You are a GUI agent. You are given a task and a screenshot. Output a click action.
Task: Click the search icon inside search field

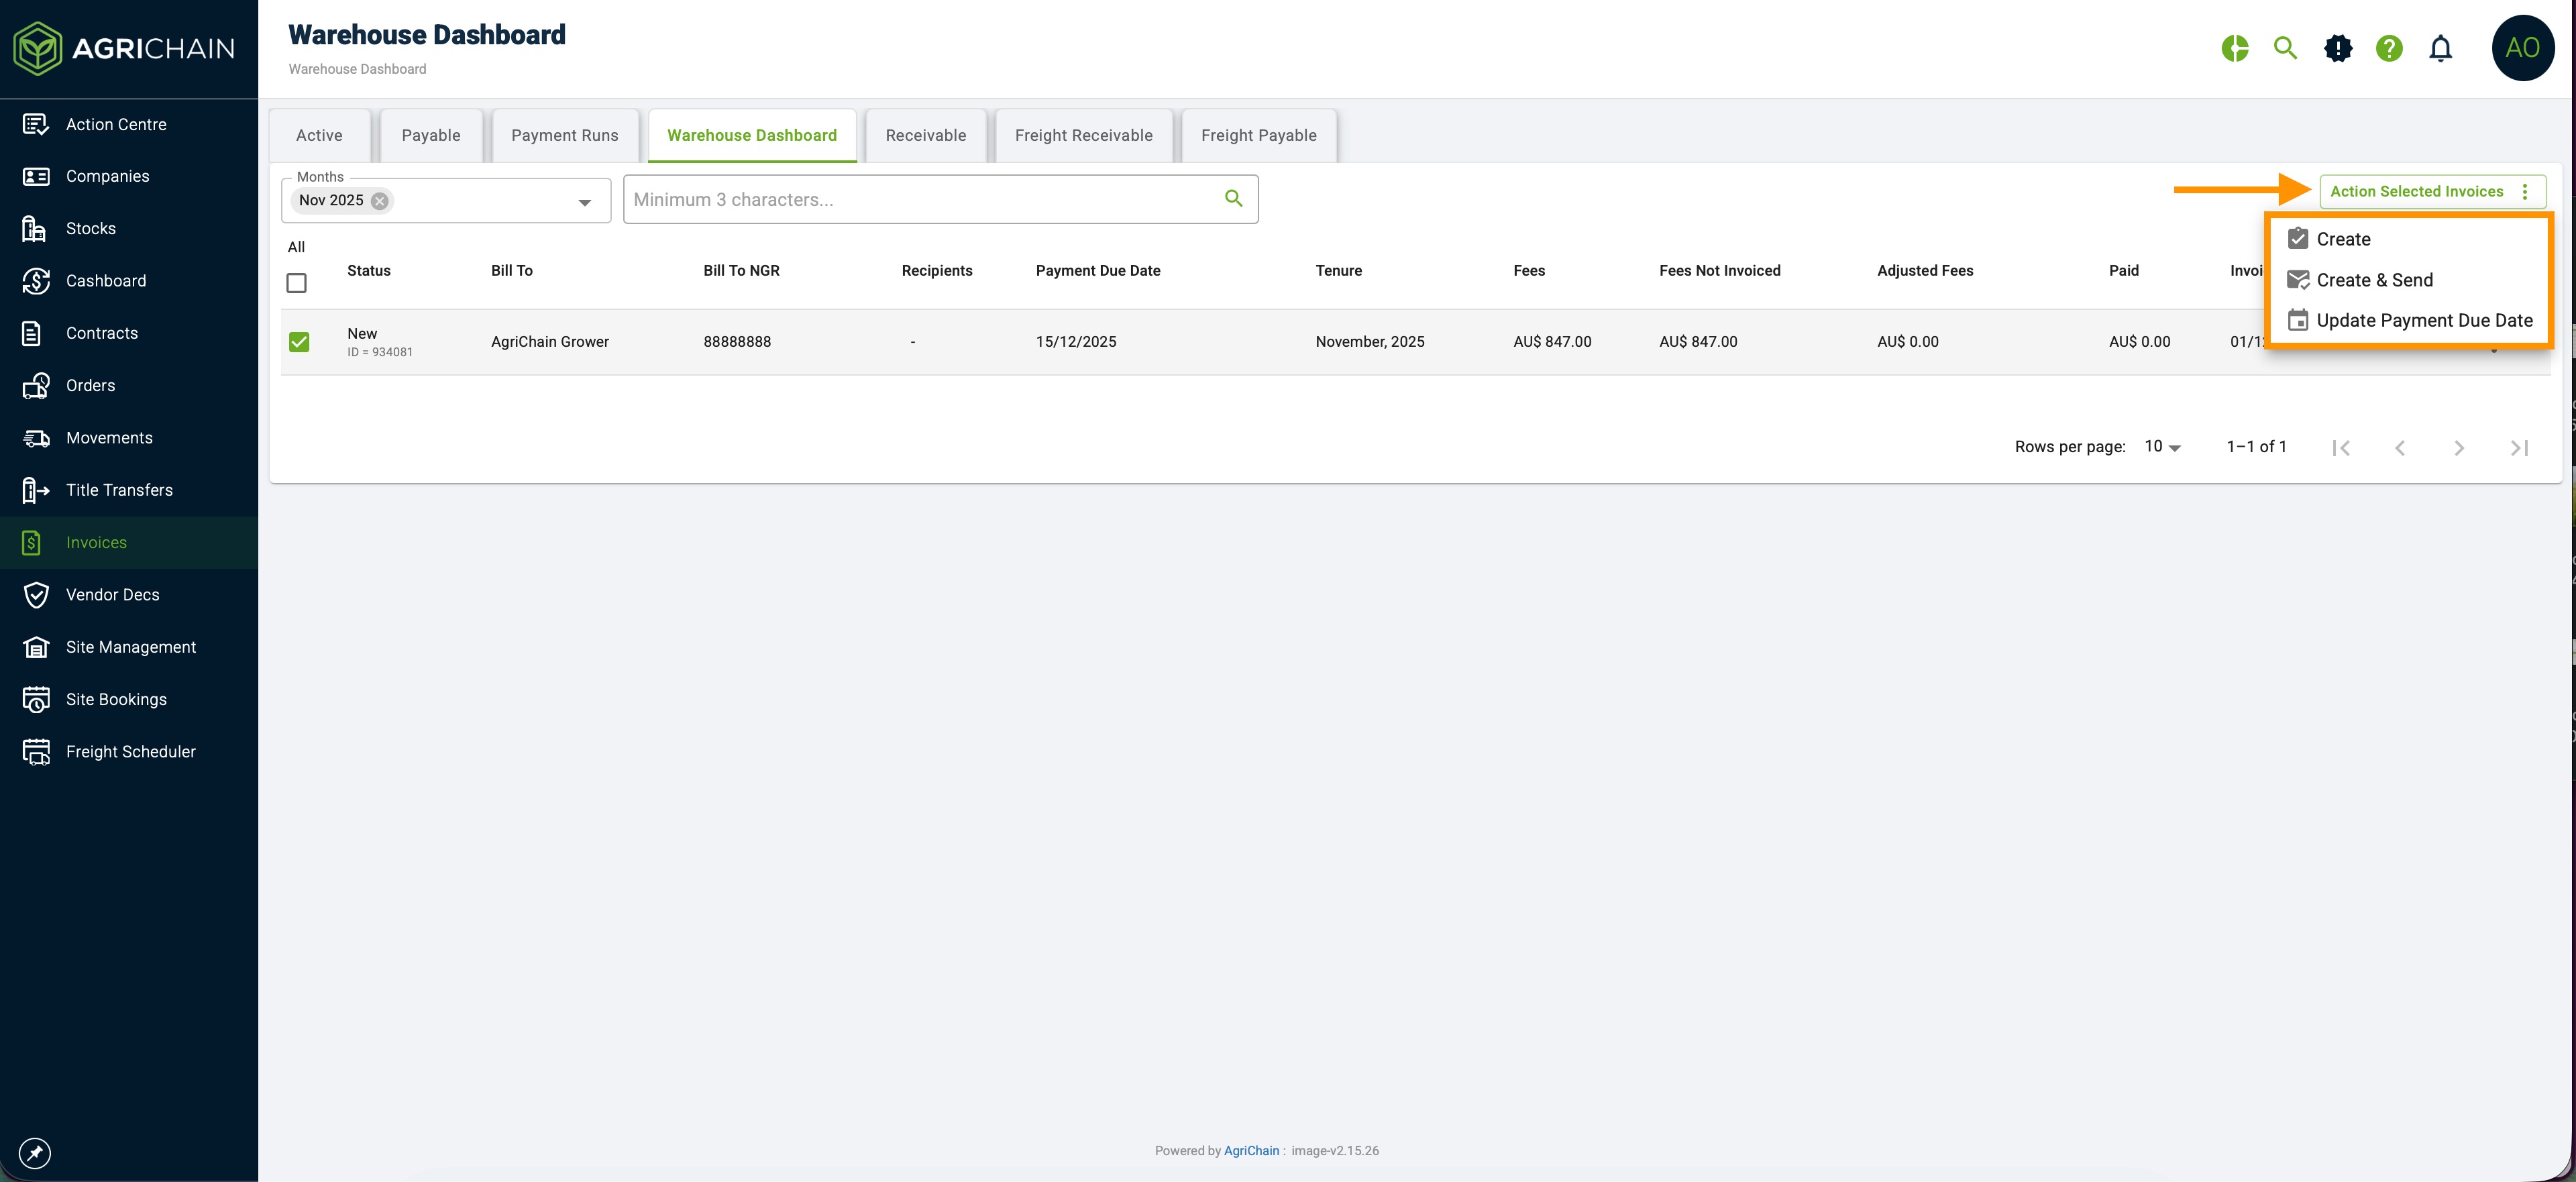click(1233, 199)
